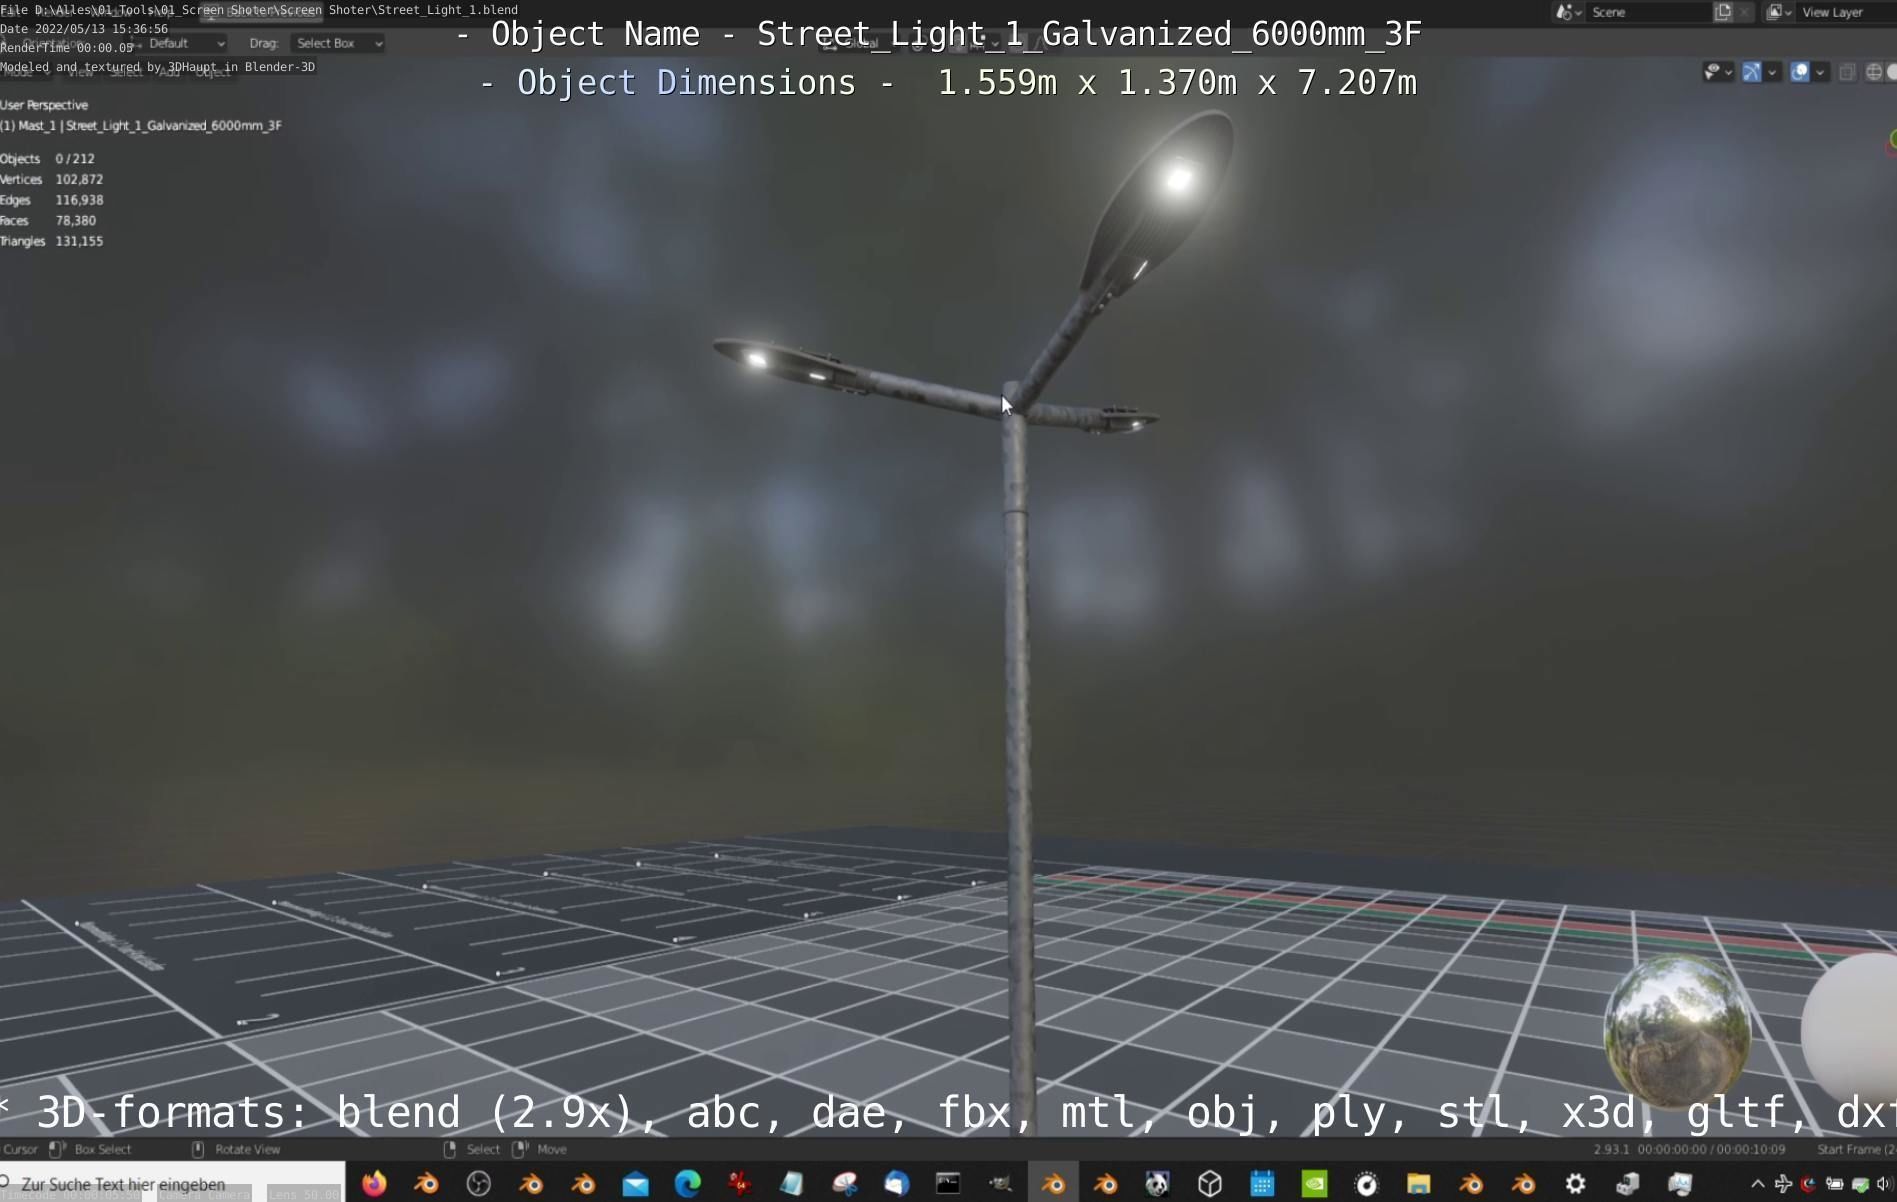Image resolution: width=1897 pixels, height=1202 pixels.
Task: Click the Rotate View hint in status bar
Action: click(237, 1150)
